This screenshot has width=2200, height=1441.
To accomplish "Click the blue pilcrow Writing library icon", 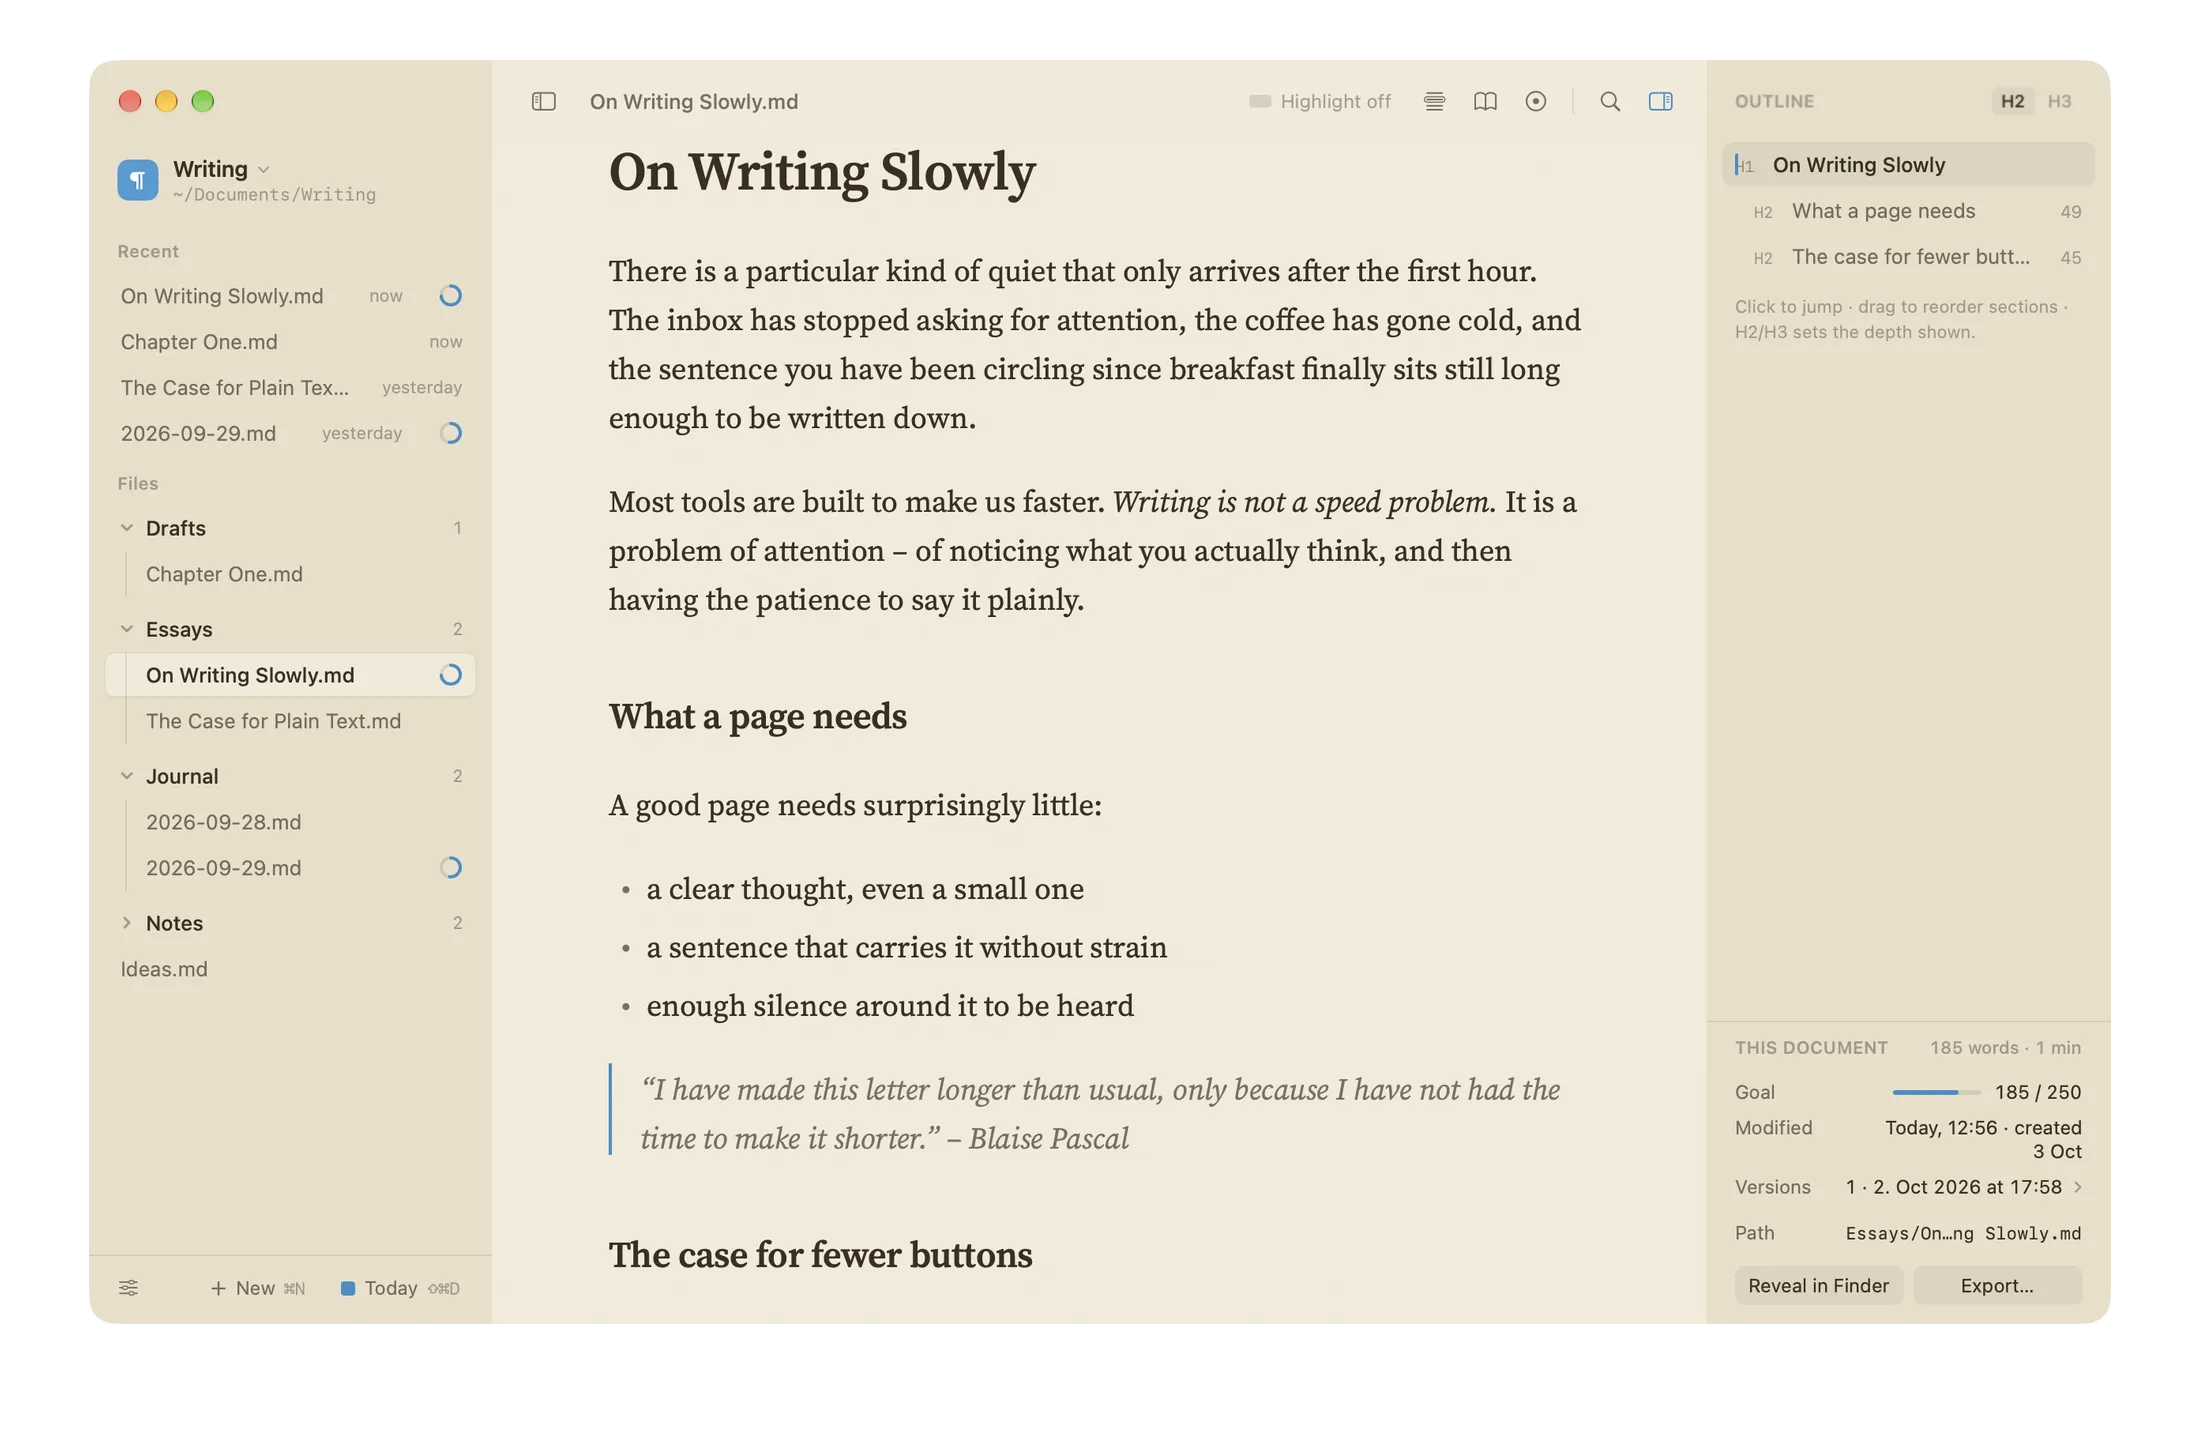I will (138, 180).
